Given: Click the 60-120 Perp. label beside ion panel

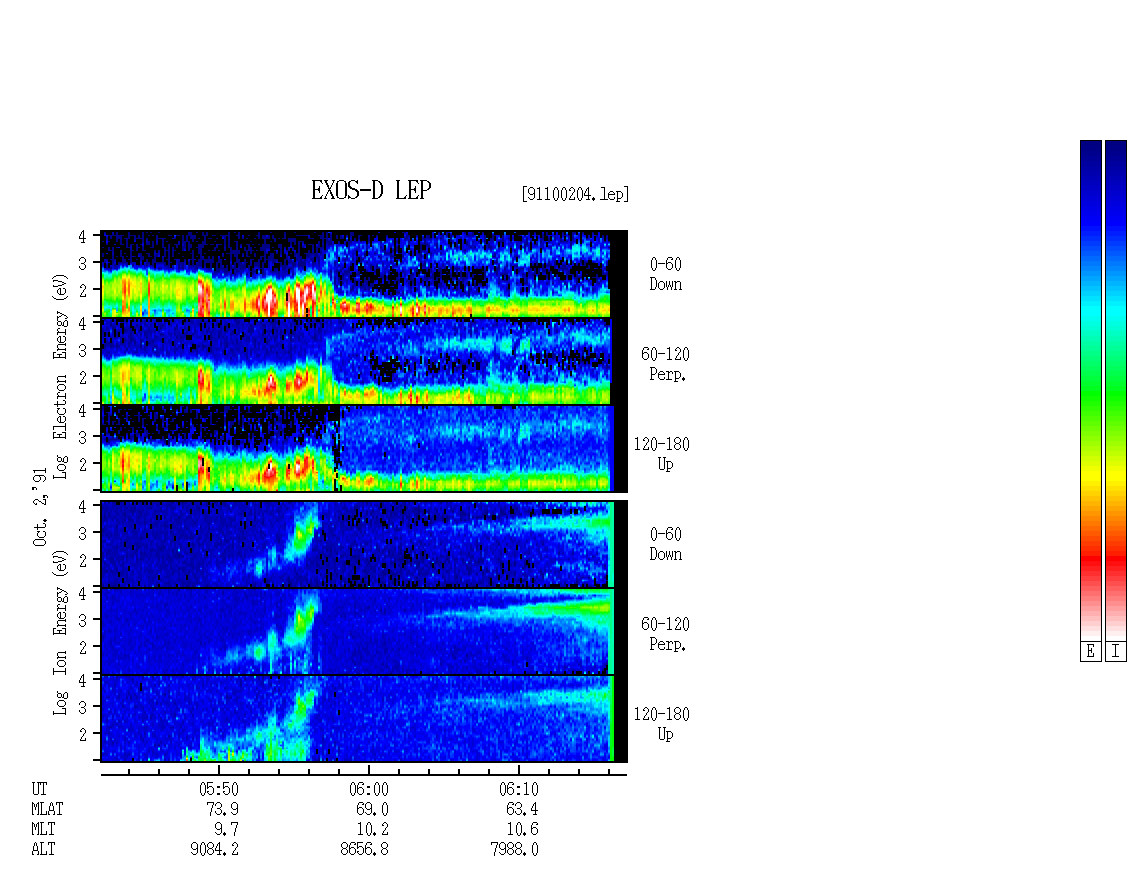Looking at the screenshot, I should coord(665,634).
